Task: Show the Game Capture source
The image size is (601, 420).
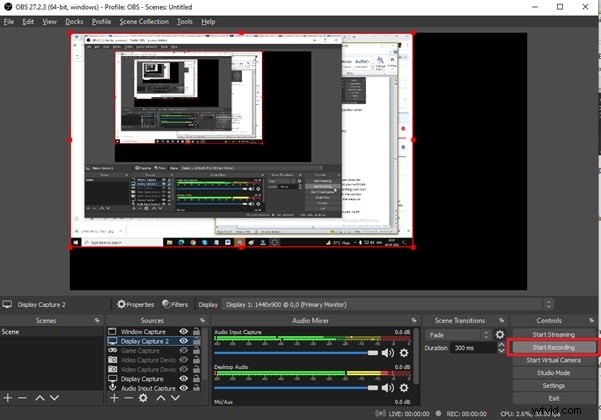Action: click(183, 350)
